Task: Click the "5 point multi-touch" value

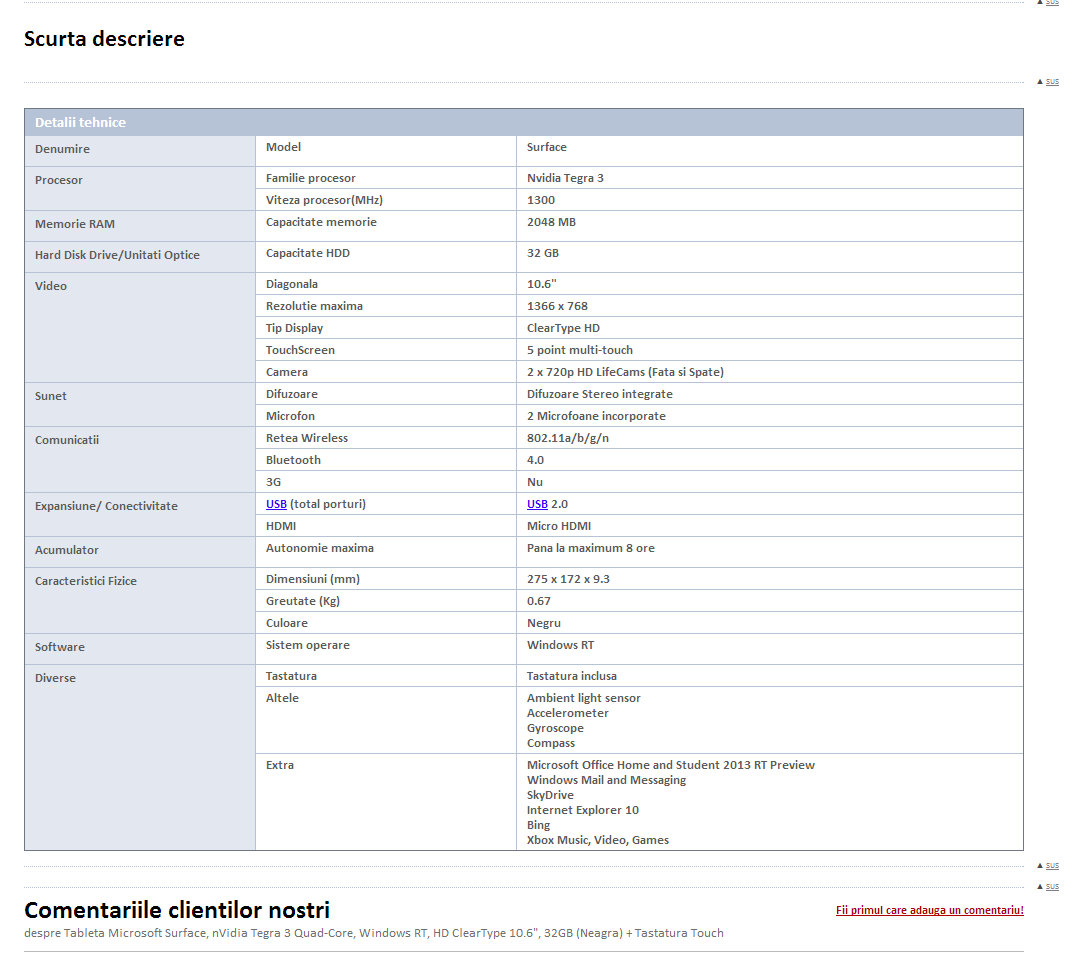Action: click(x=580, y=350)
